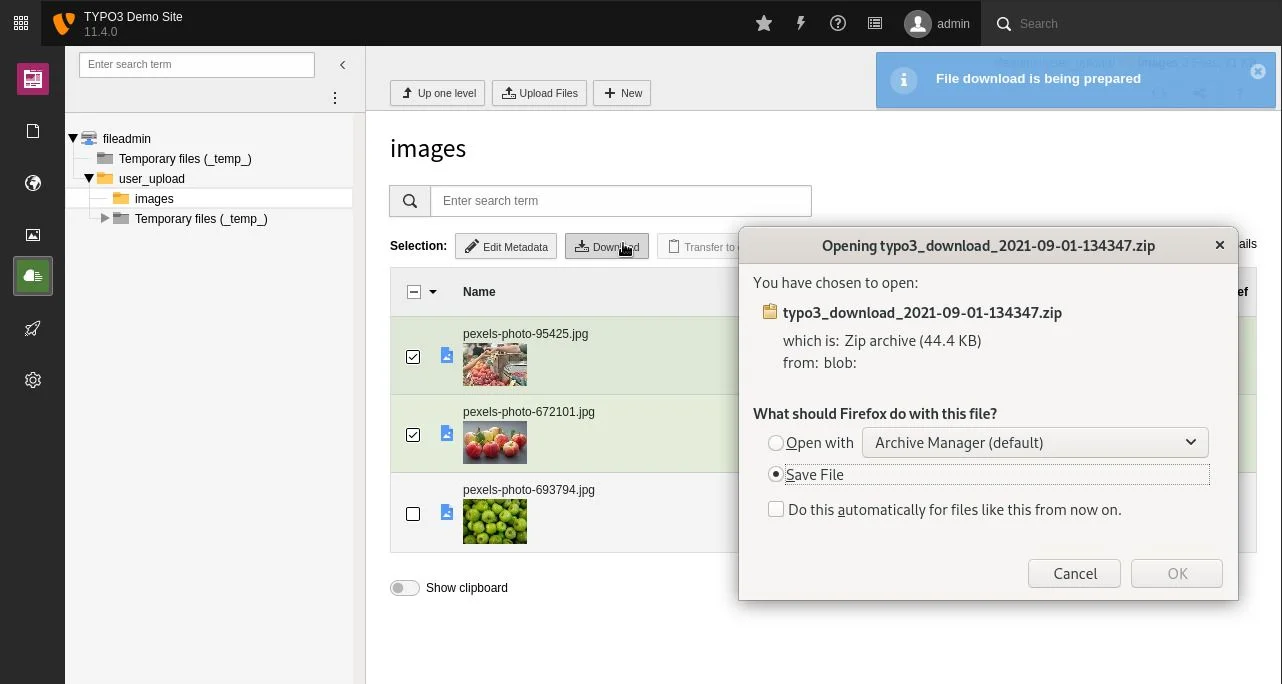The image size is (1282, 684).
Task: Select the pexels-photo-693794.jpg checkbox
Action: (413, 514)
